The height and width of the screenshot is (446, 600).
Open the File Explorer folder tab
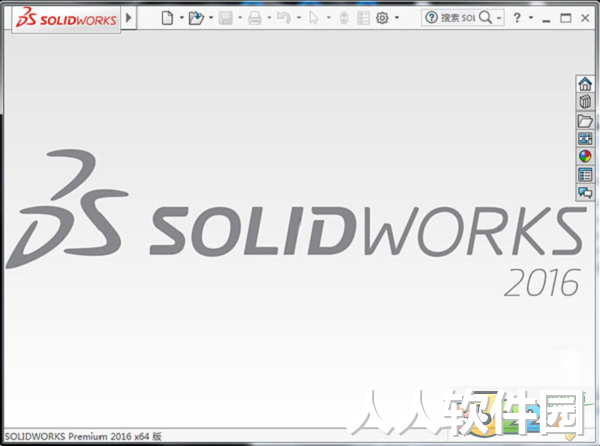[585, 120]
